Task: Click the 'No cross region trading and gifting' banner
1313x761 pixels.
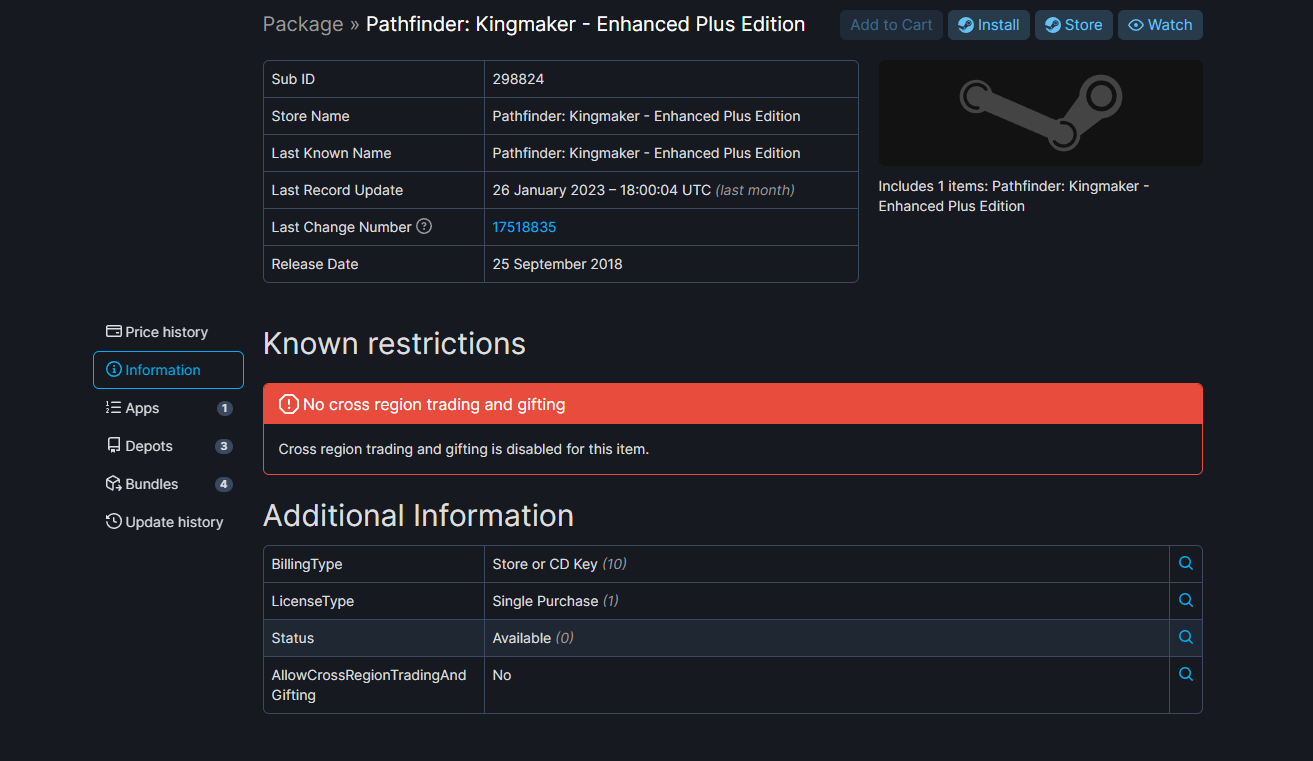Action: (733, 404)
